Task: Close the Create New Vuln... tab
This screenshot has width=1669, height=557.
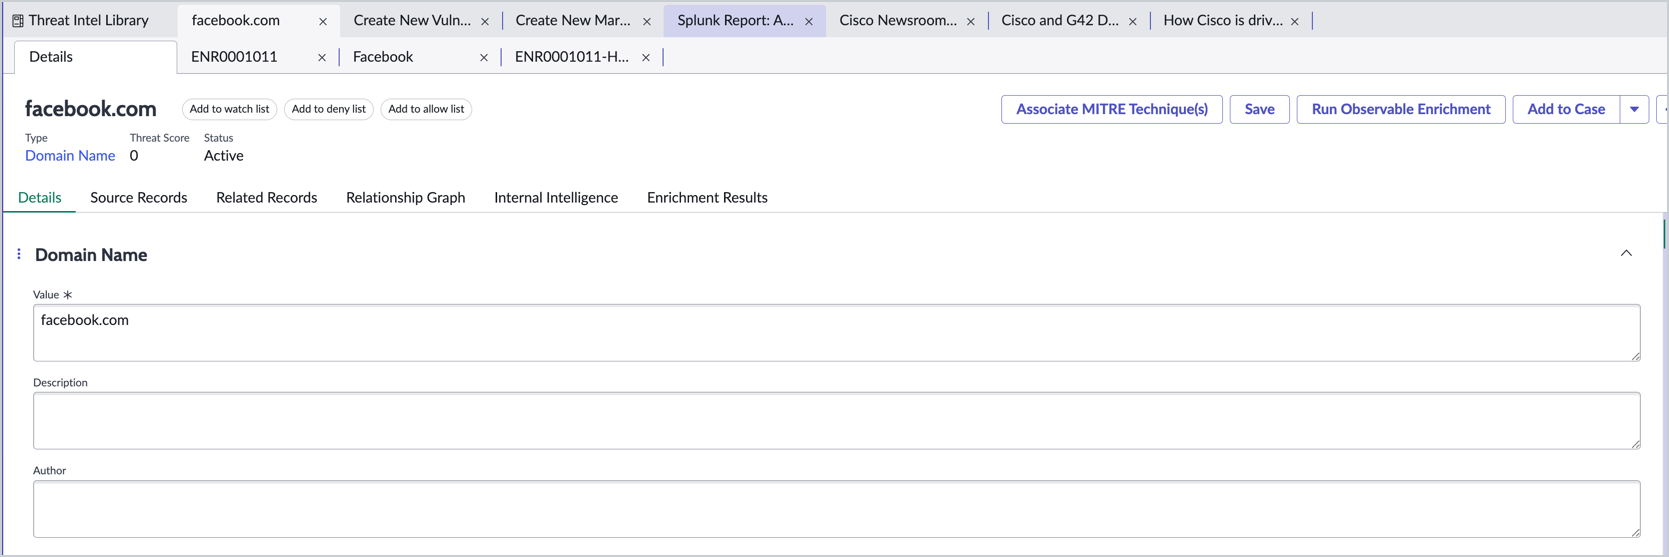Action: (485, 21)
